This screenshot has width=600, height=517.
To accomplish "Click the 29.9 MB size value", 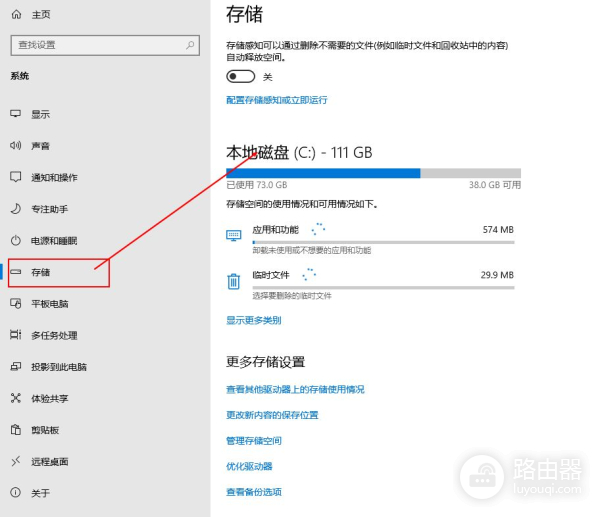I will point(497,275).
